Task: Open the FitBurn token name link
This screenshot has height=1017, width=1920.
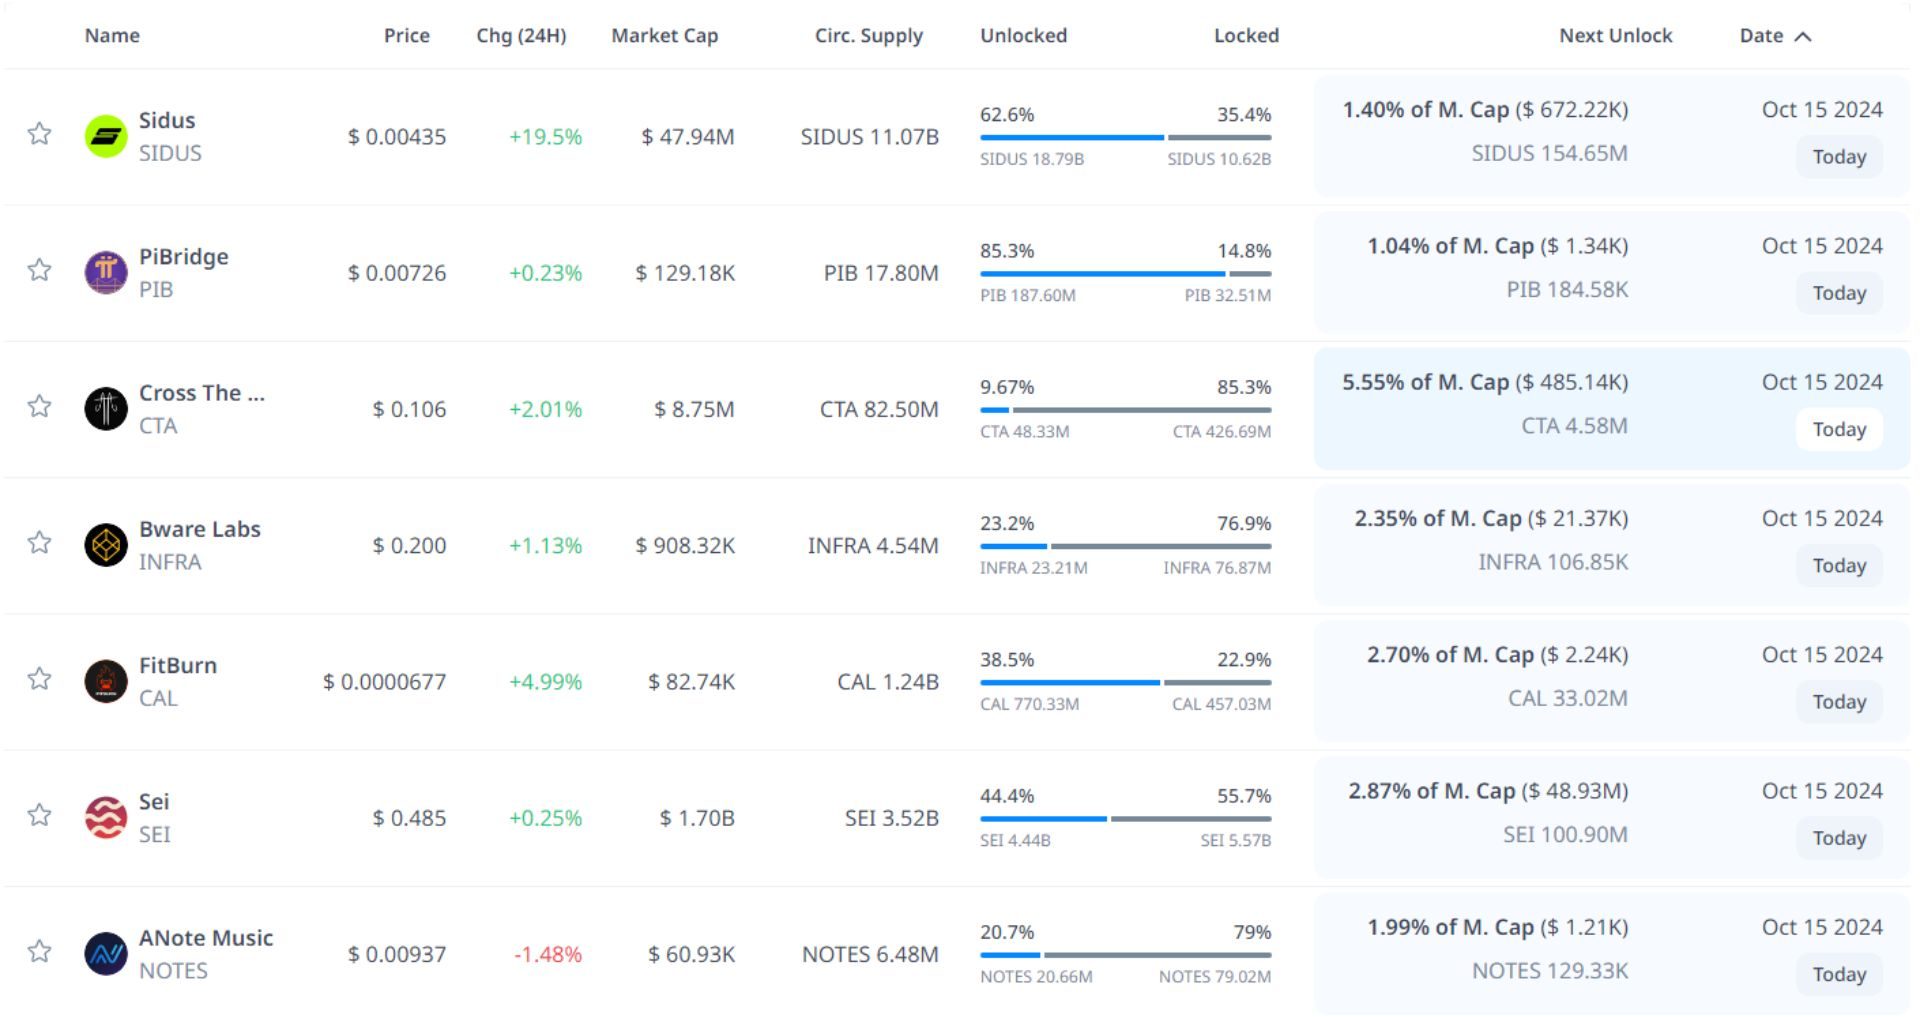Action: [178, 666]
